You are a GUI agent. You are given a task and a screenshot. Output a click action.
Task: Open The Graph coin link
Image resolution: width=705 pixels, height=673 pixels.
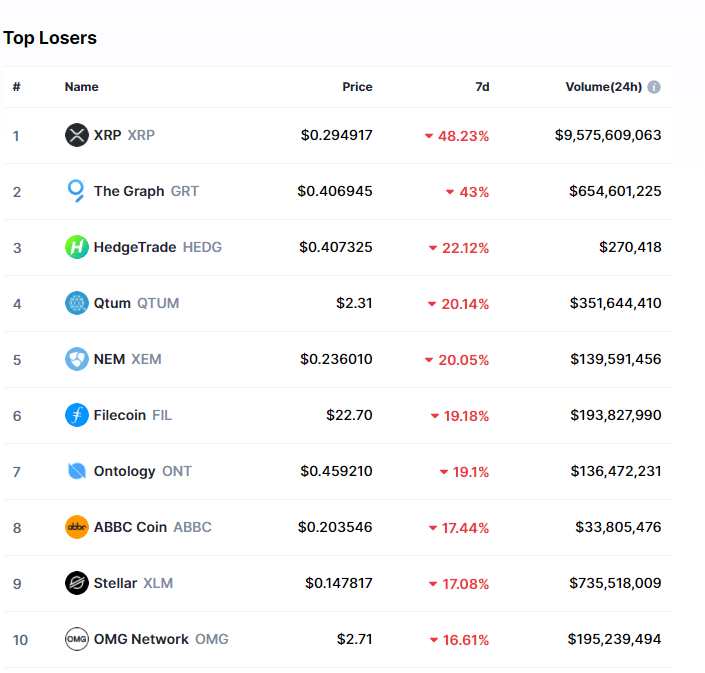(129, 191)
